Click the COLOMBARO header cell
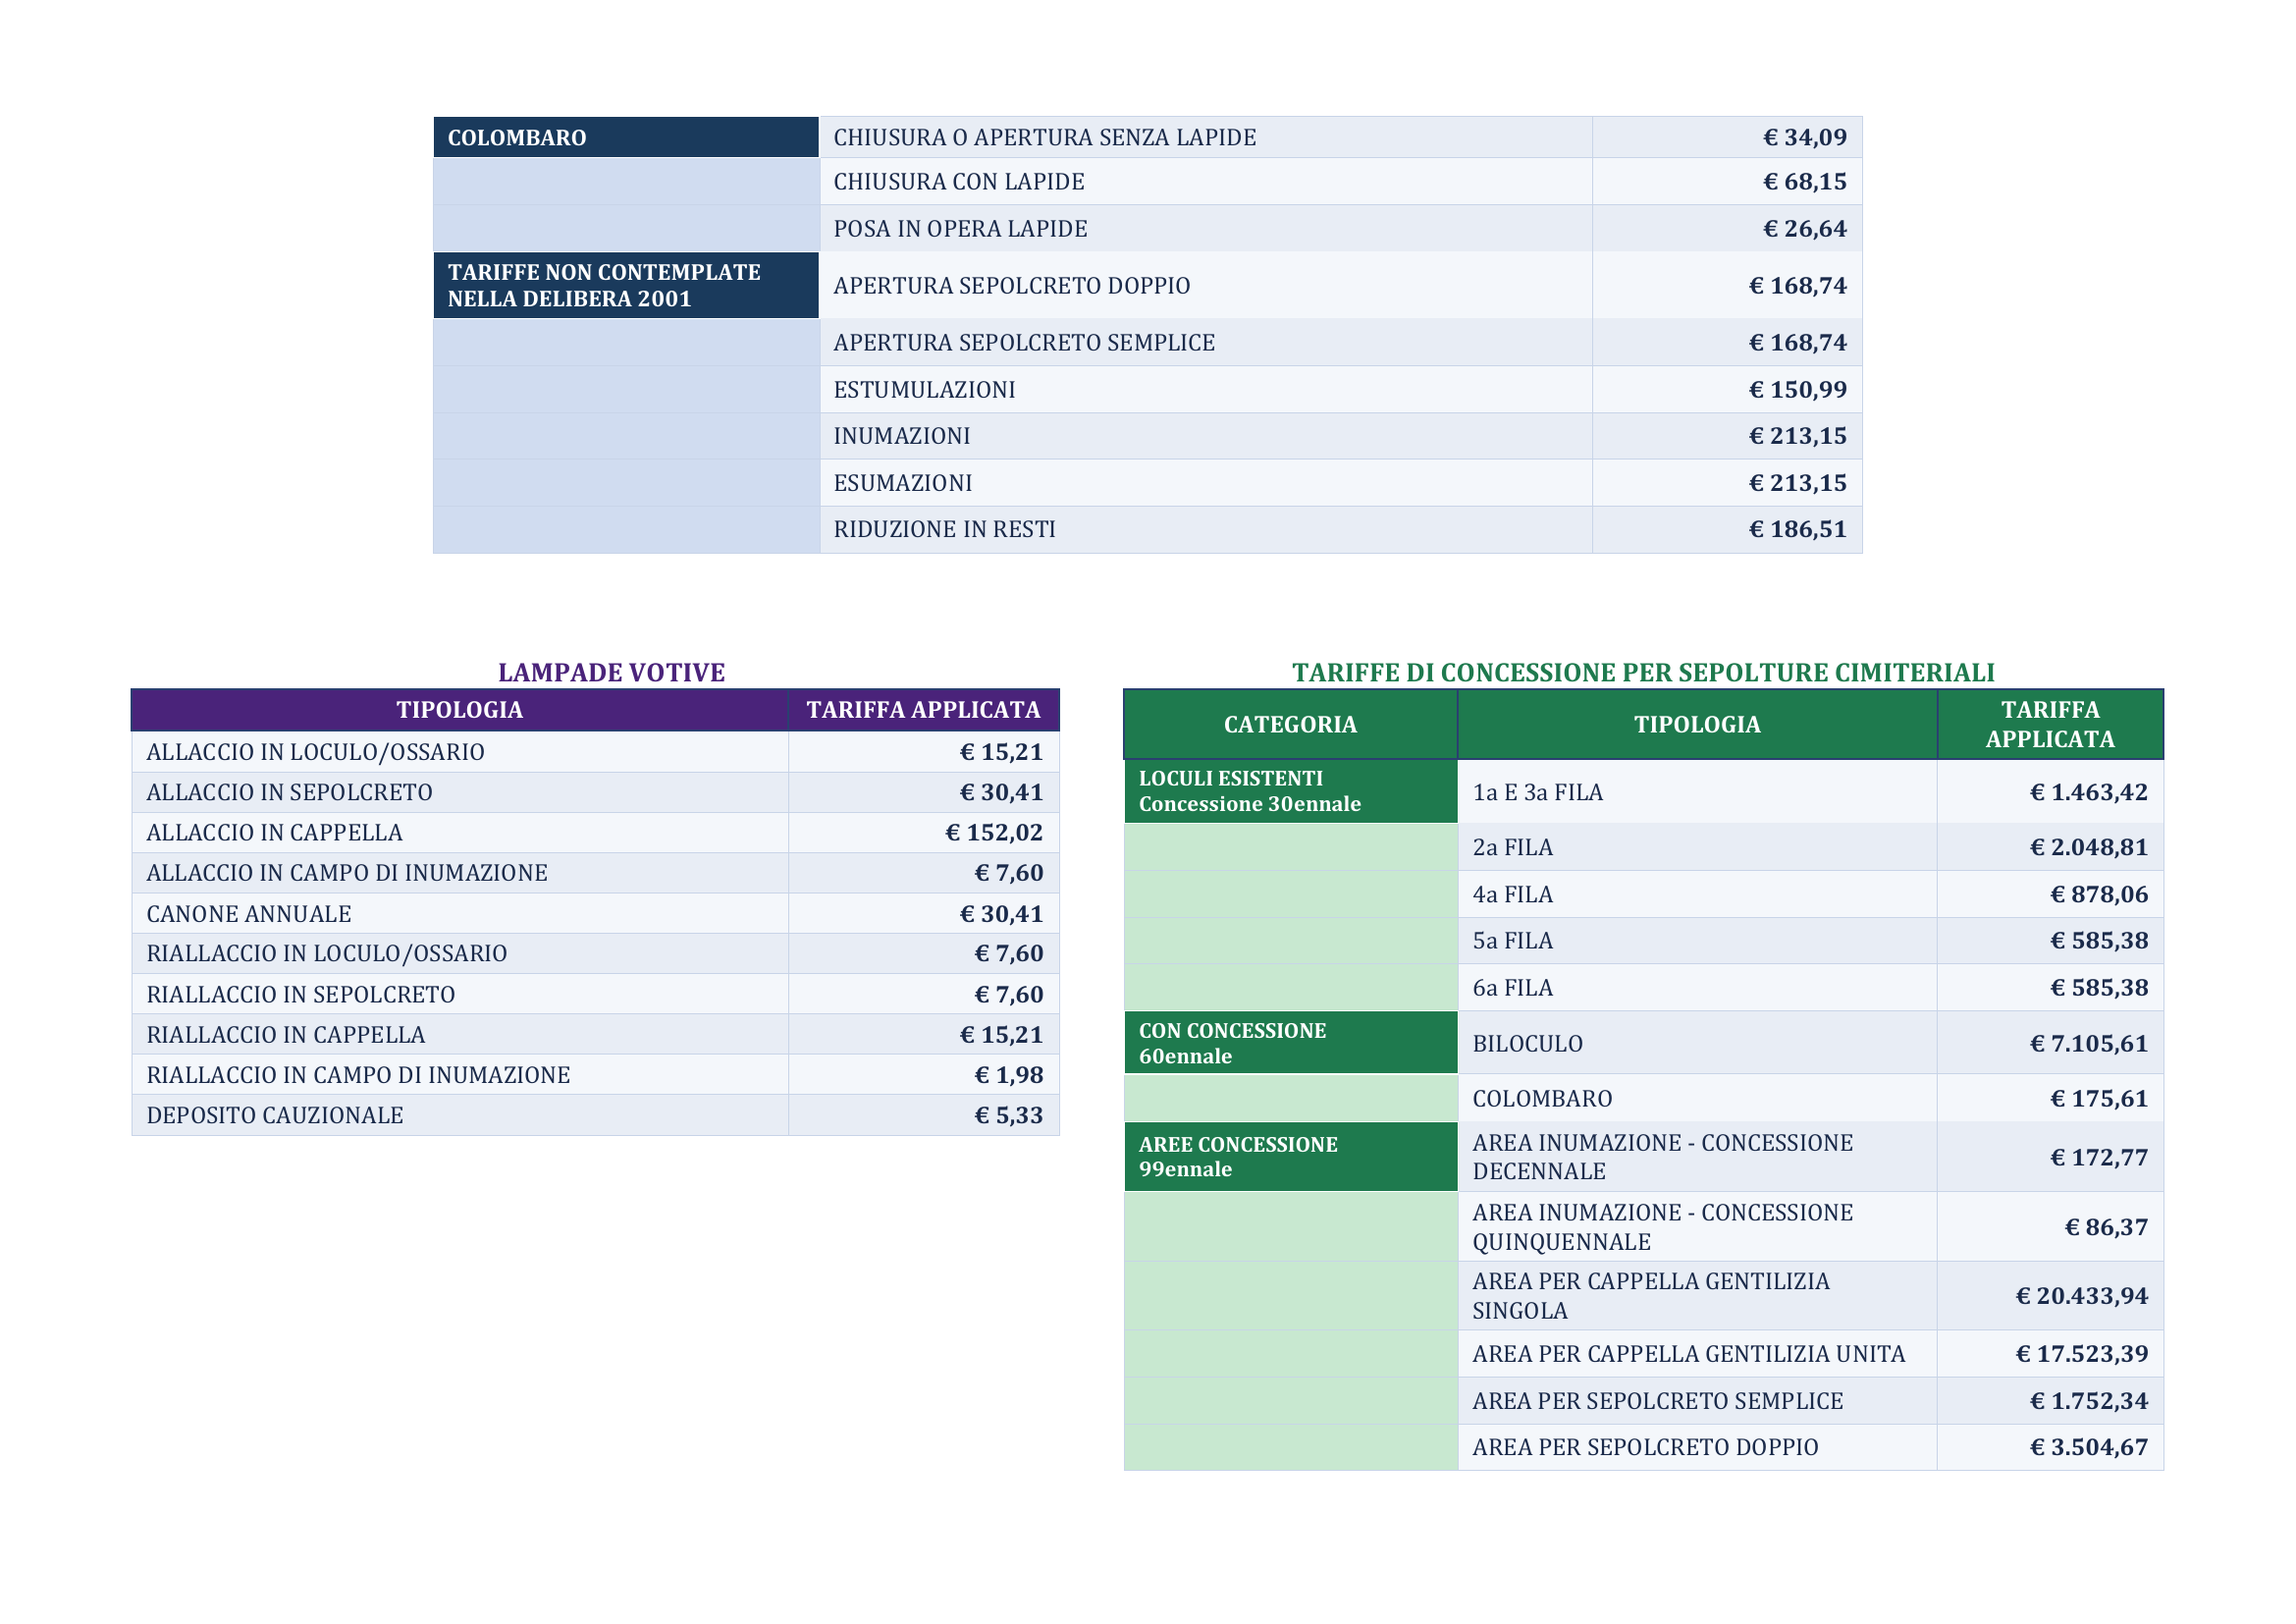 626,137
